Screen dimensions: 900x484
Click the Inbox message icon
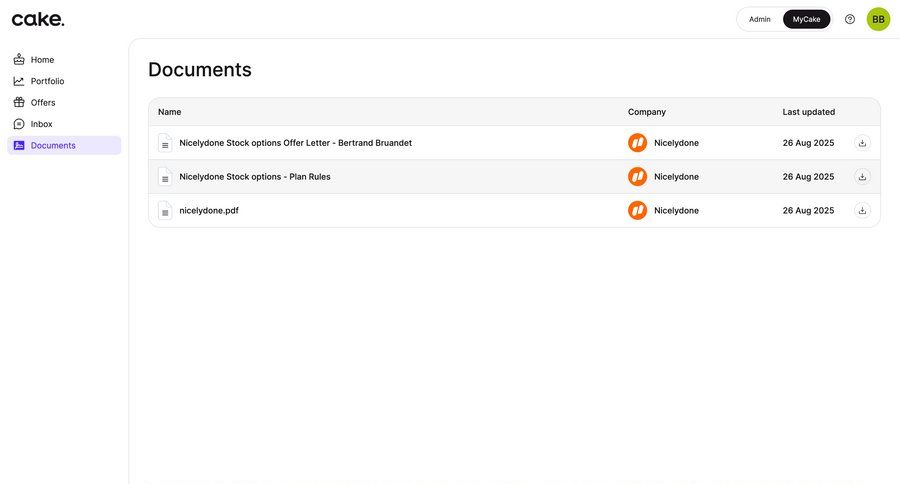[19, 124]
